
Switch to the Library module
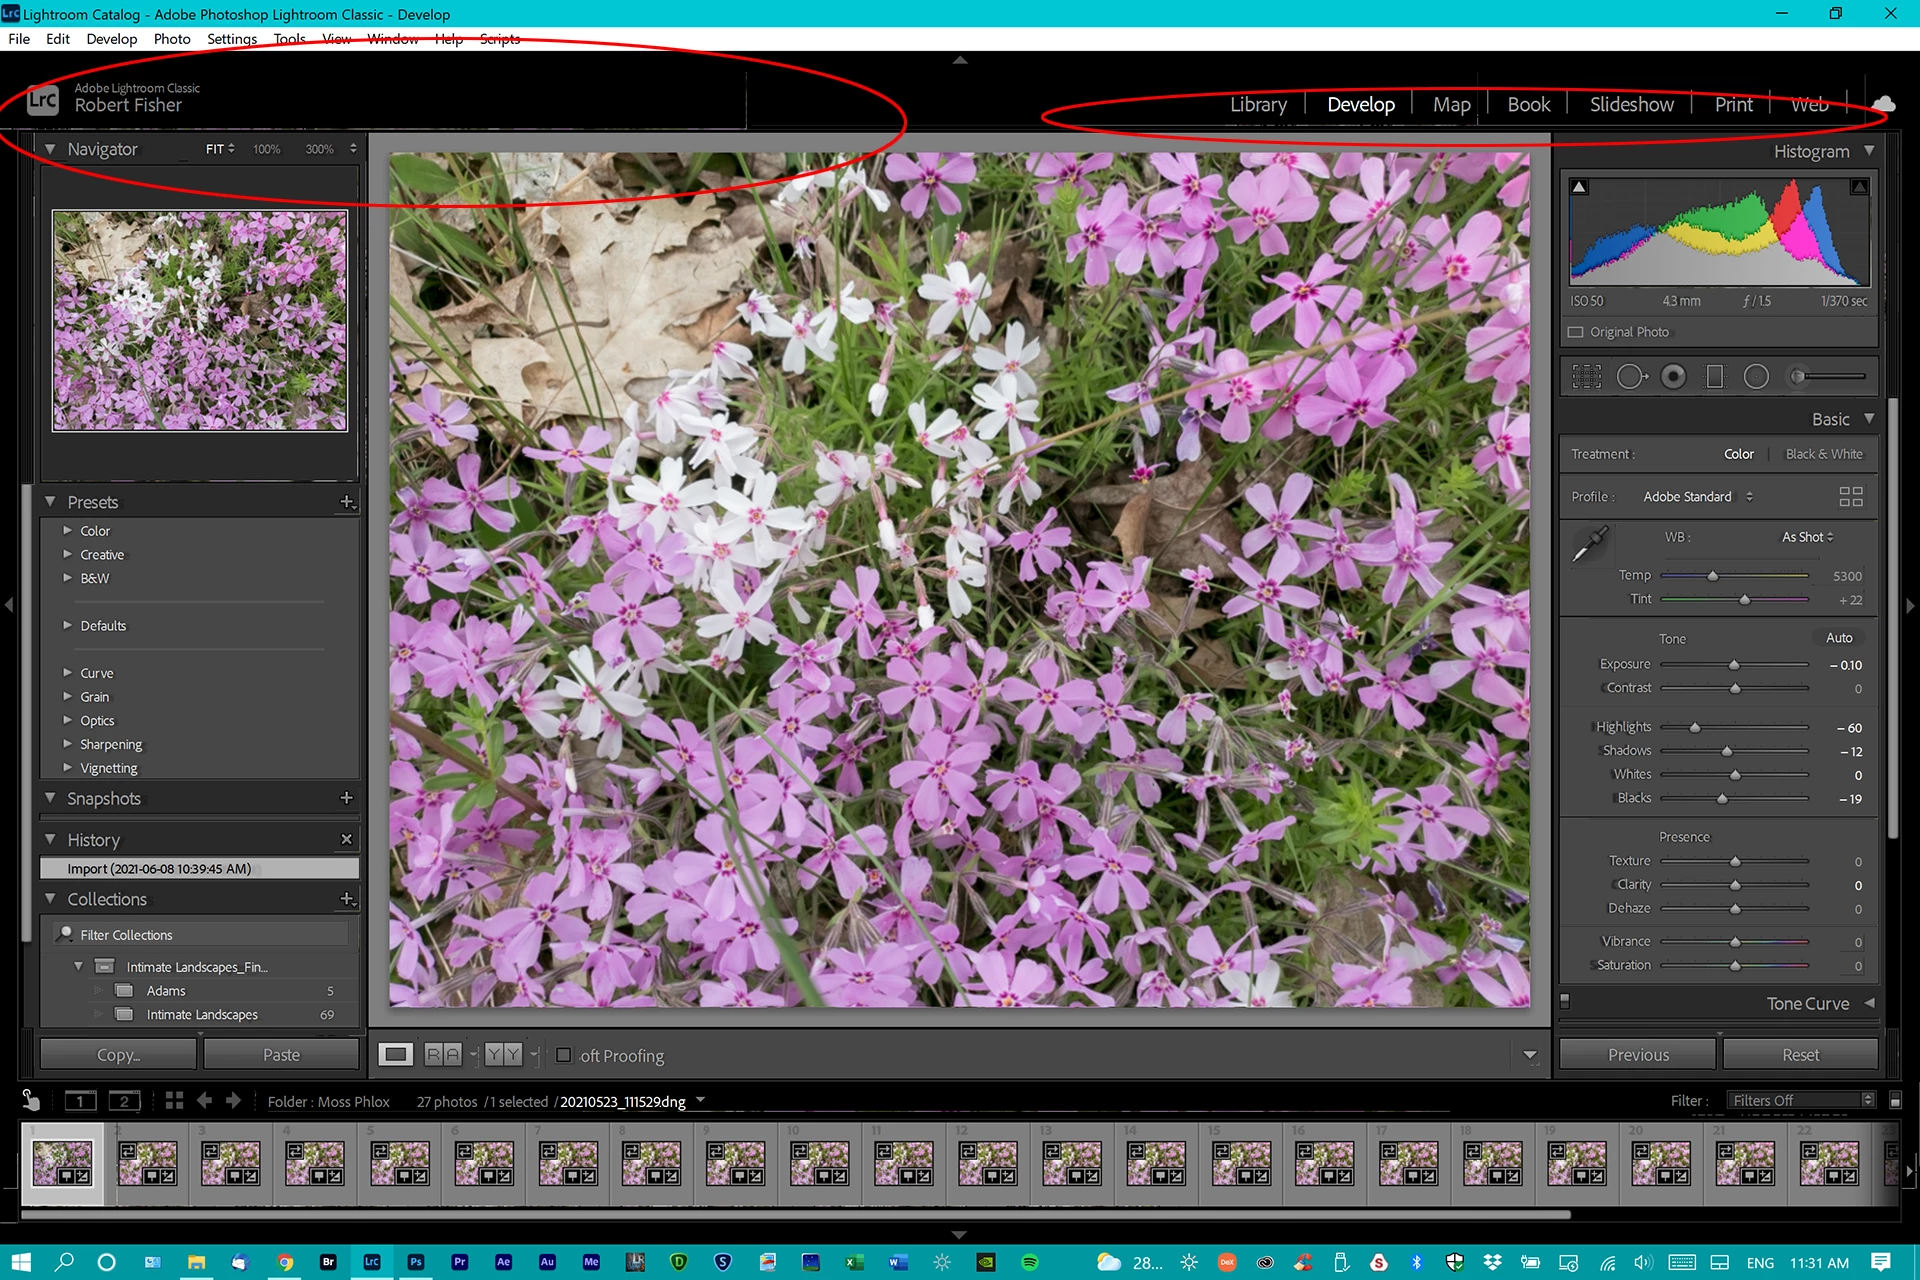(x=1258, y=105)
